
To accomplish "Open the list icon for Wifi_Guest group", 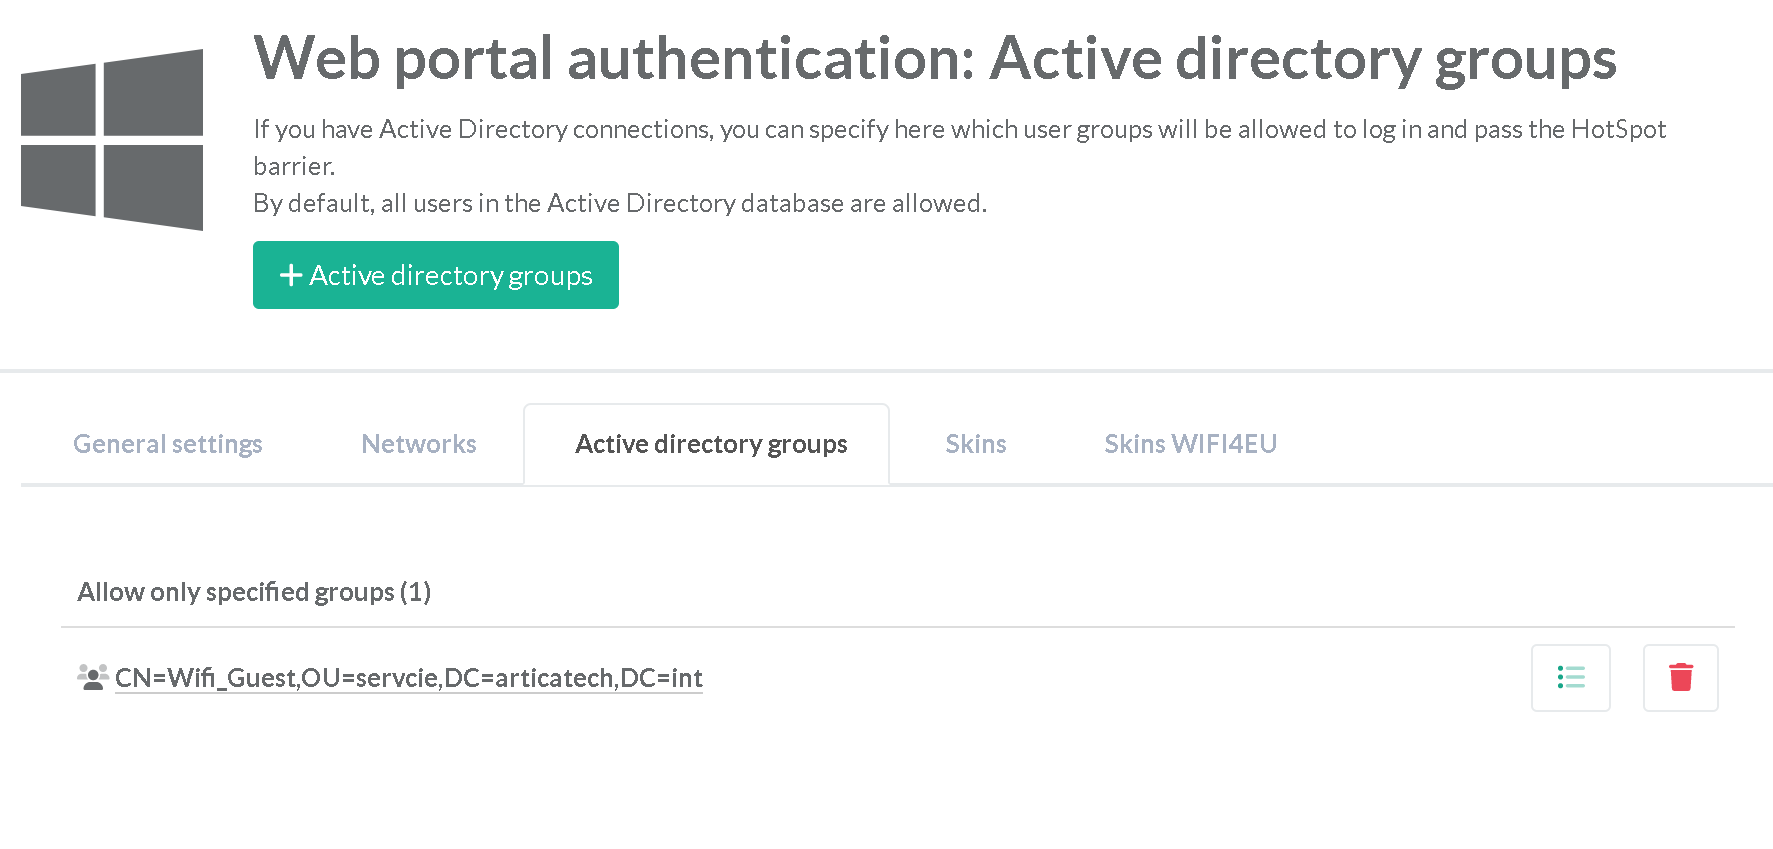I will point(1570,678).
